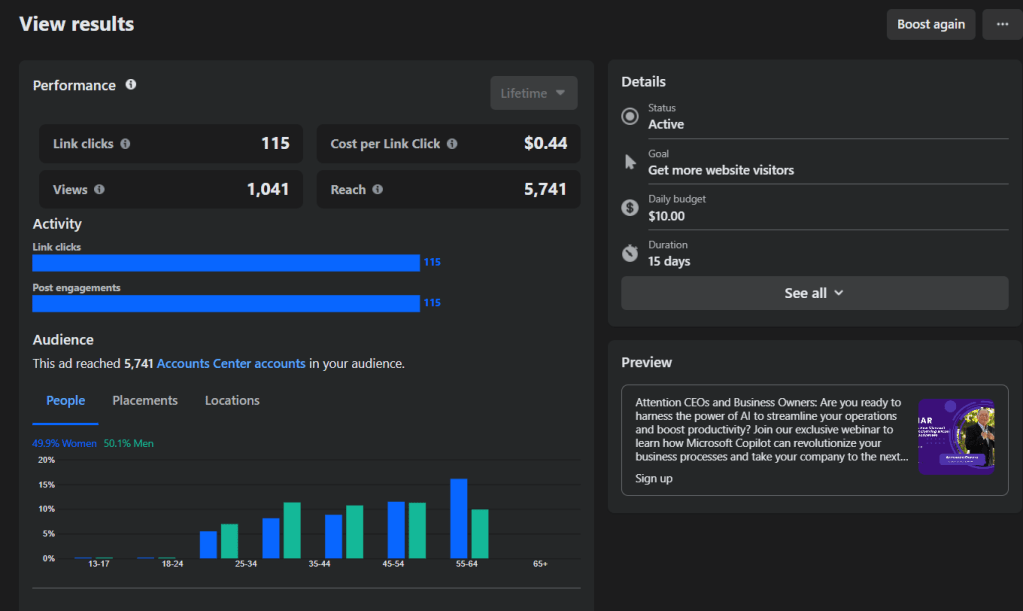Click the Reach info icon
The height and width of the screenshot is (611, 1023).
tap(378, 190)
